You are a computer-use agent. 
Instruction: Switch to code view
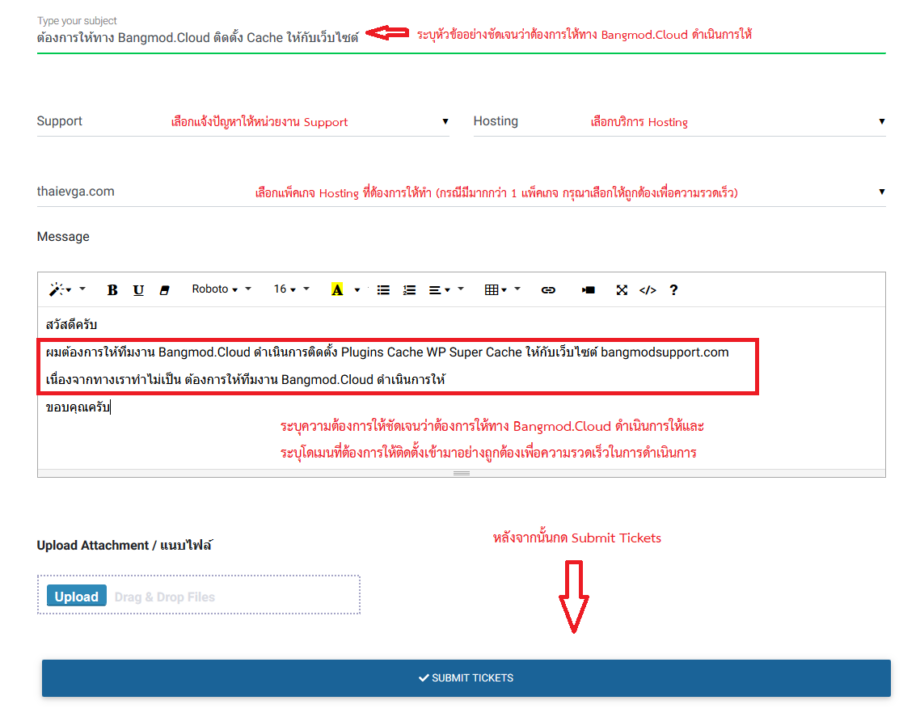pos(648,290)
